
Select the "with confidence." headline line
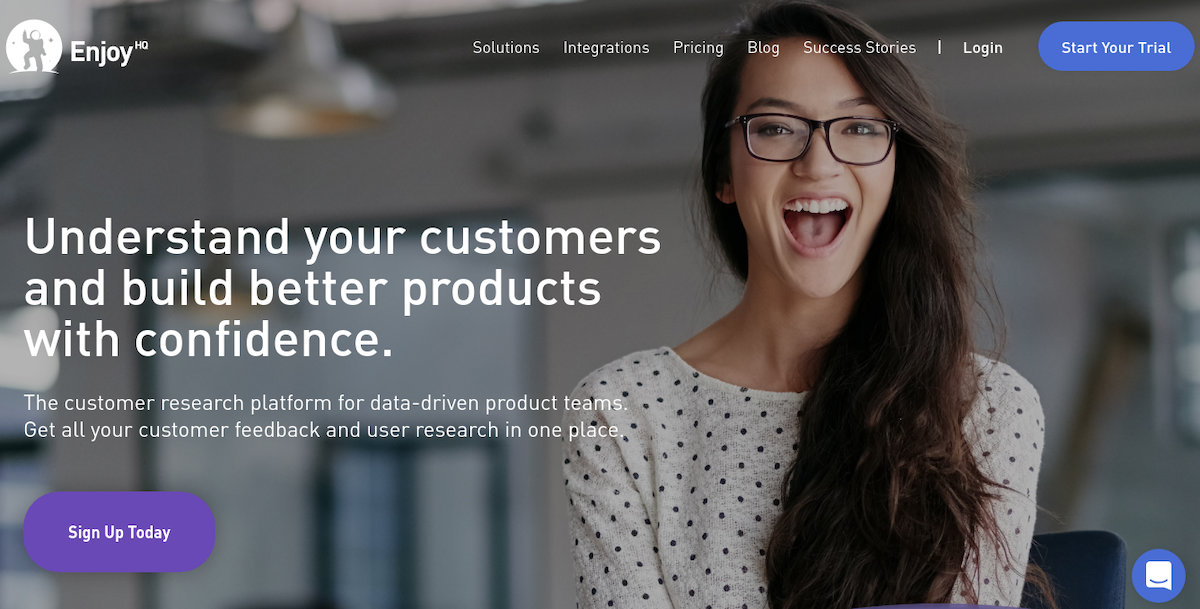click(x=209, y=340)
